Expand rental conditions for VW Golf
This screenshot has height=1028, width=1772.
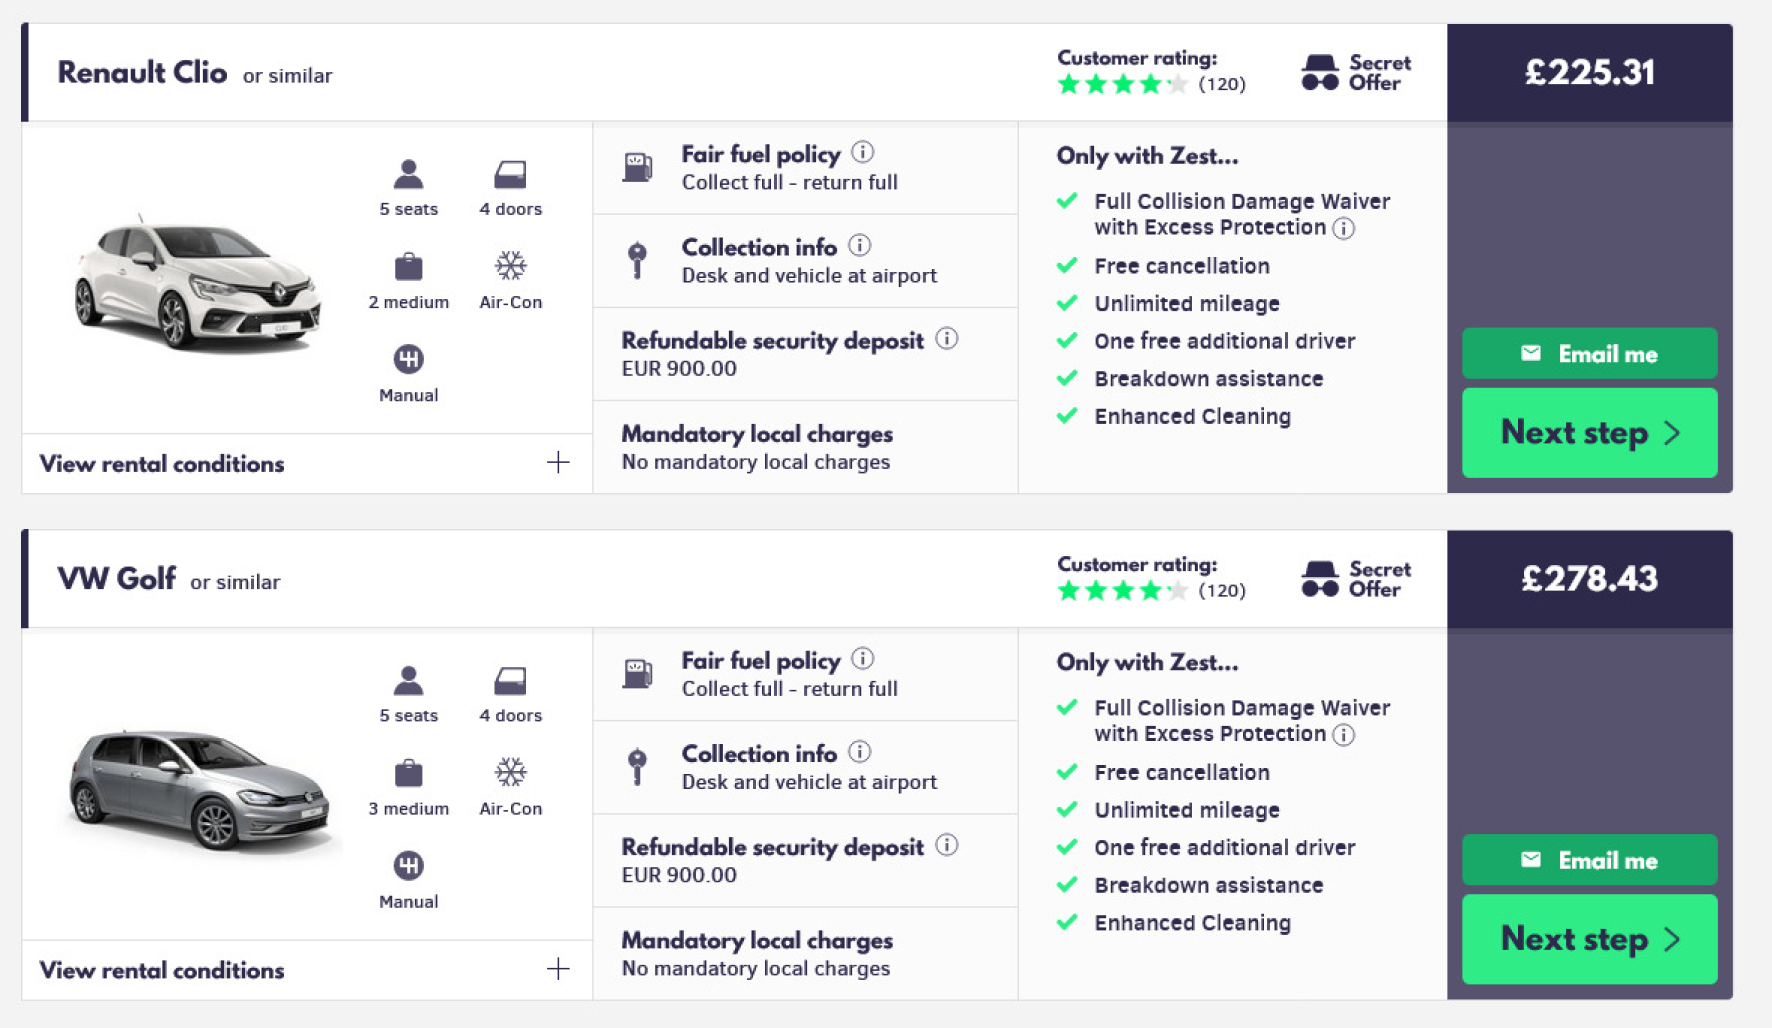pyautogui.click(x=162, y=970)
